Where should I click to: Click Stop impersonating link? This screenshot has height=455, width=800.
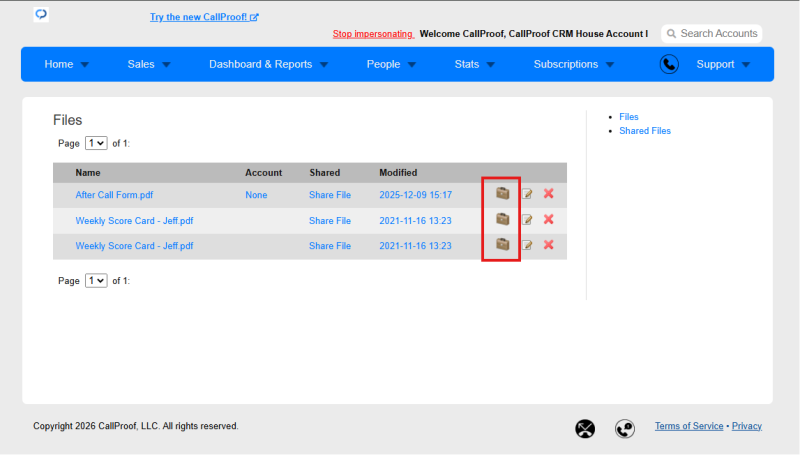372,34
